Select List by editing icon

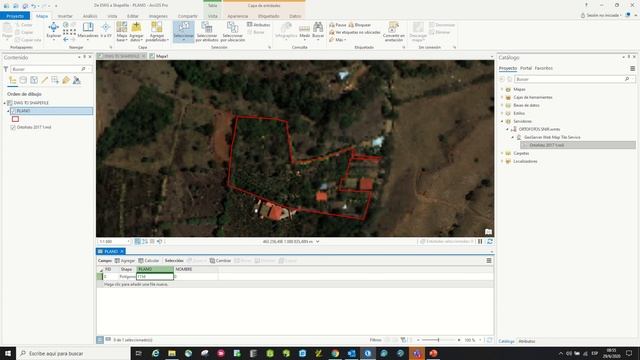44,80
